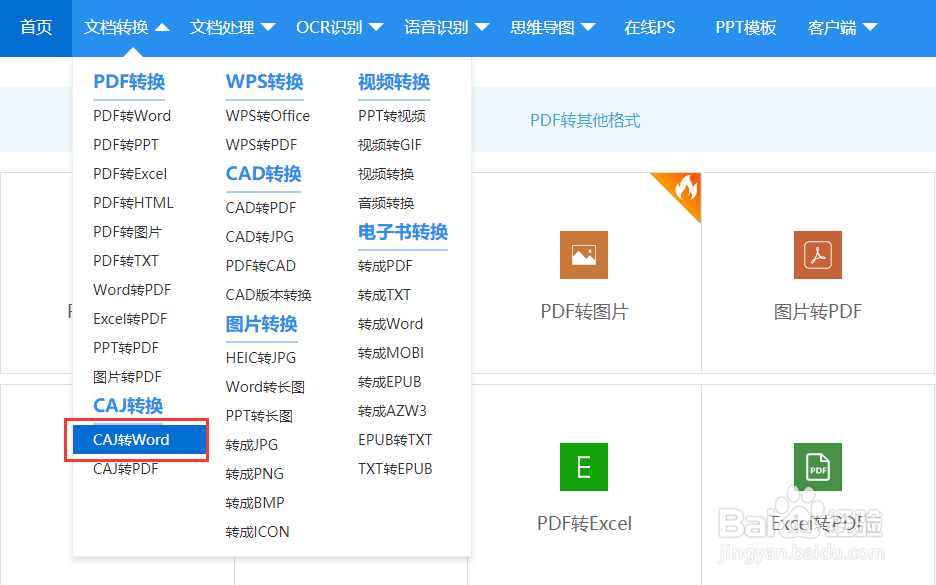This screenshot has height=585, width=936.
Task: Select PPT转长图 menu entry
Action: (258, 416)
